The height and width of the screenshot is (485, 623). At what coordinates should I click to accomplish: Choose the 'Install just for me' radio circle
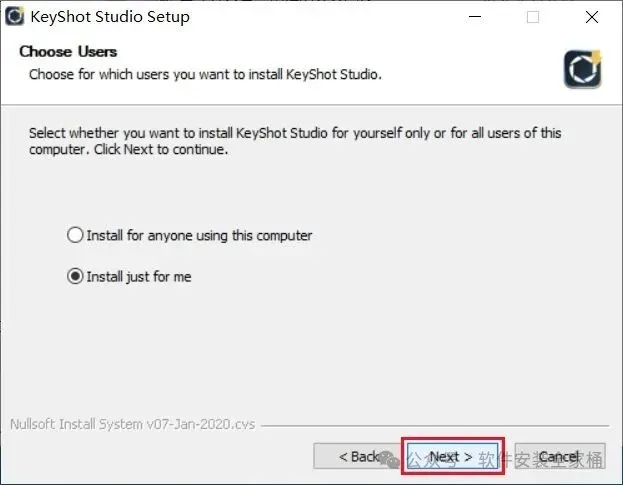75,277
